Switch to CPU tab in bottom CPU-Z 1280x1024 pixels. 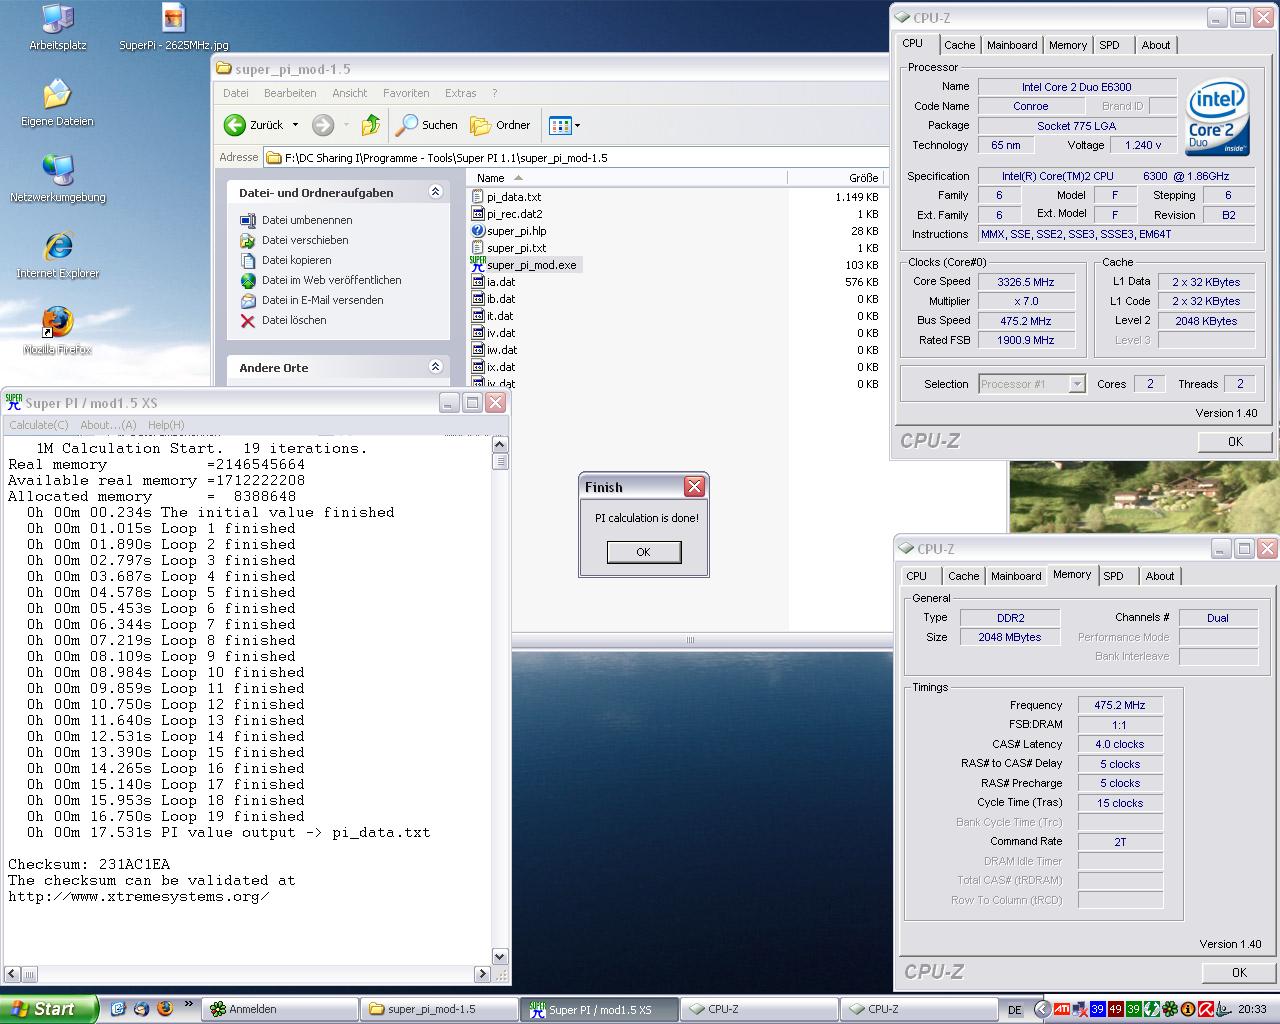tap(917, 576)
